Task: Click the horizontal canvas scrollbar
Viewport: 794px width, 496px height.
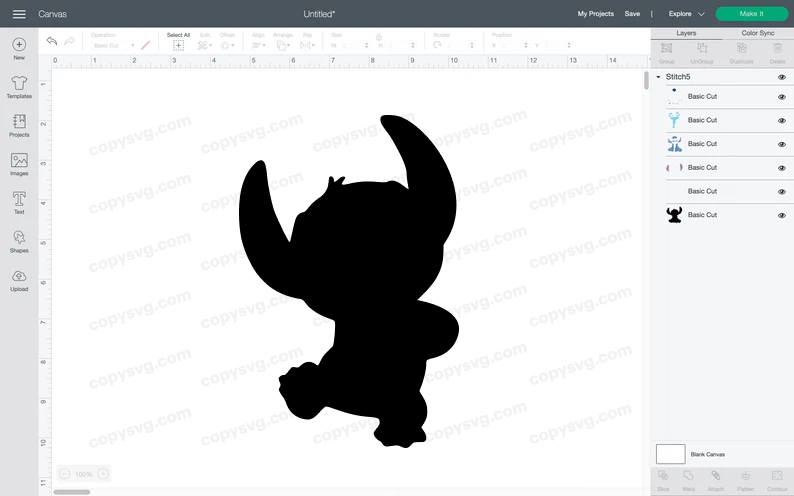Action: point(71,492)
